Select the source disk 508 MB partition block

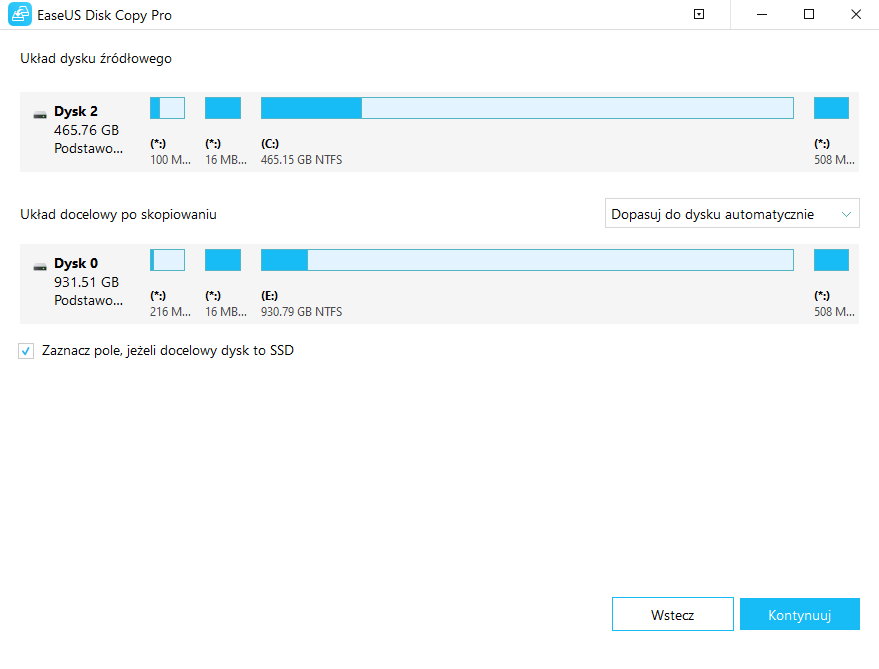pyautogui.click(x=831, y=108)
